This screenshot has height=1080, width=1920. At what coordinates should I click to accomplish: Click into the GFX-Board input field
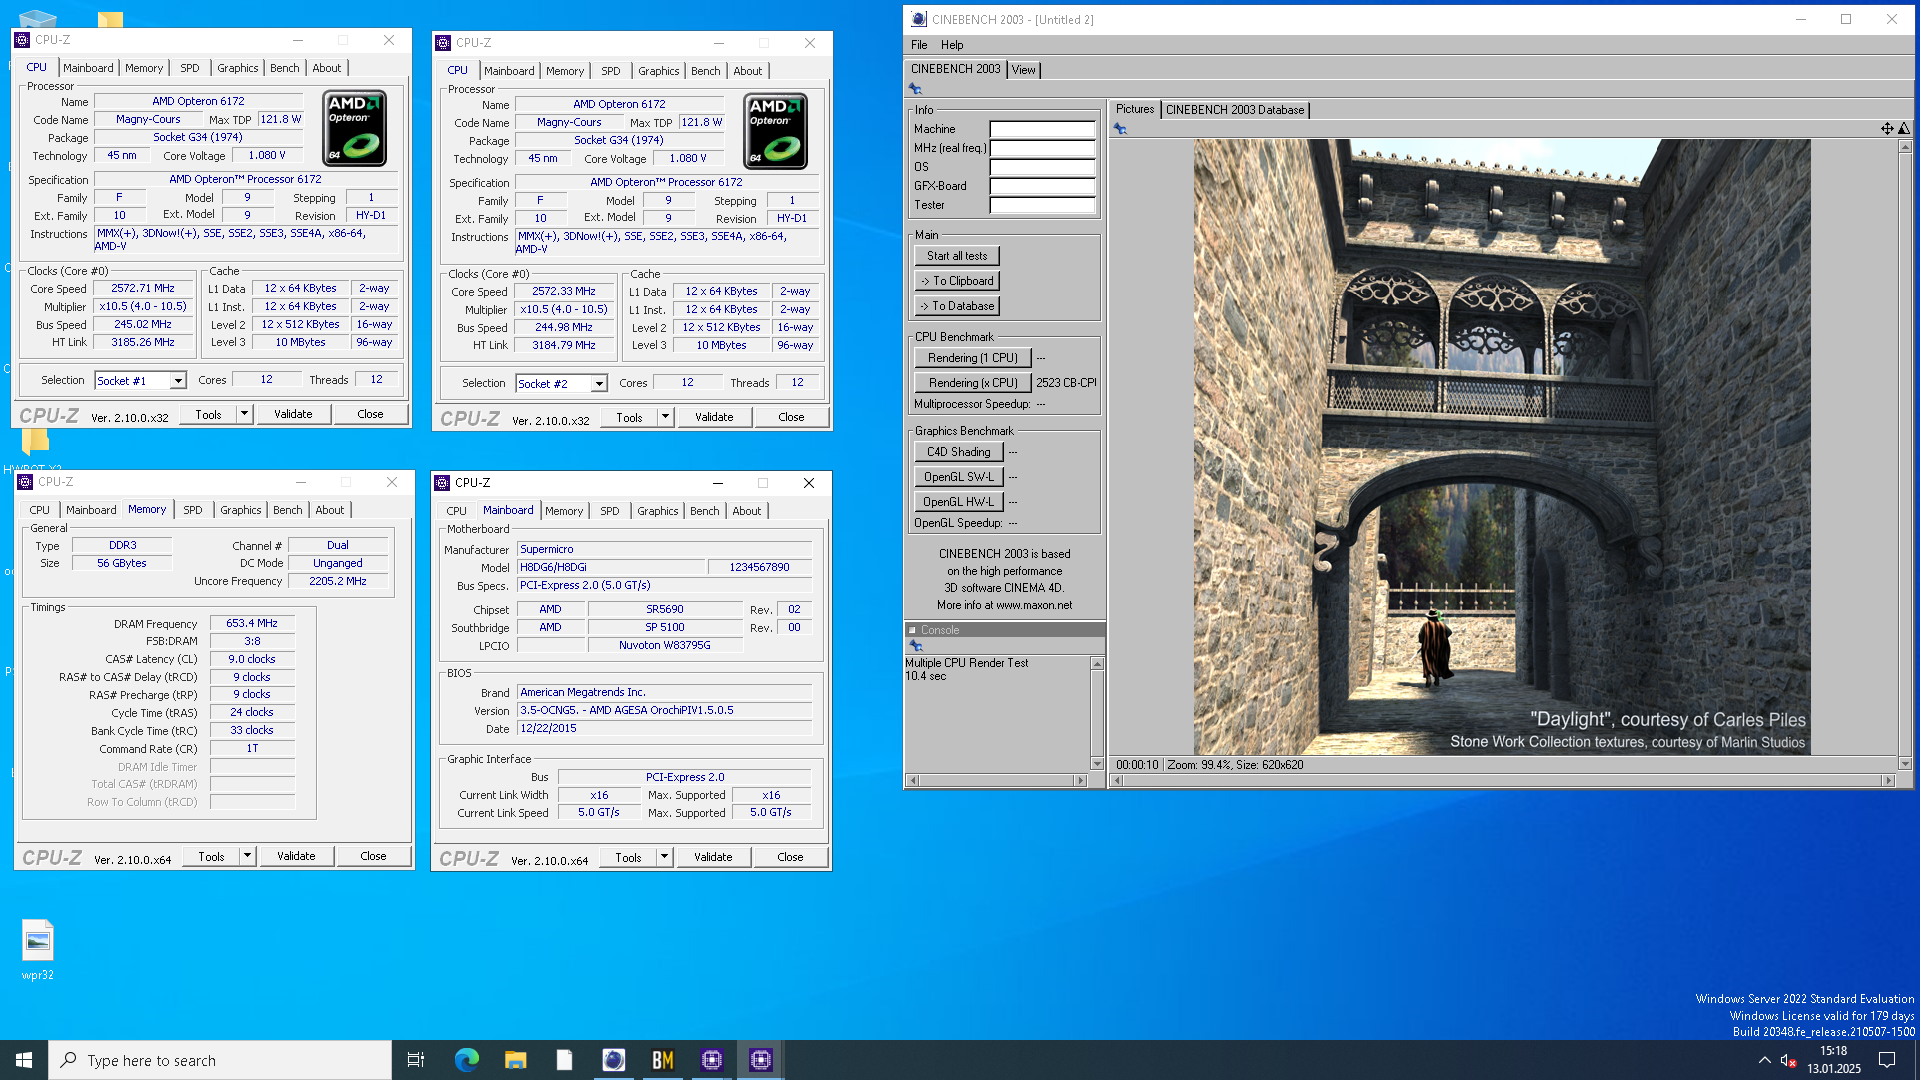click(1042, 186)
